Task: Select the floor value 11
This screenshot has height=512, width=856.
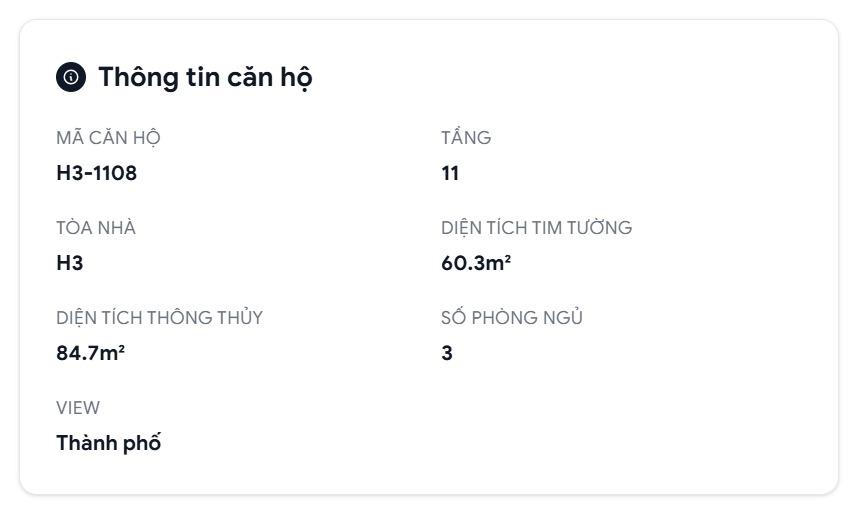Action: click(x=450, y=173)
